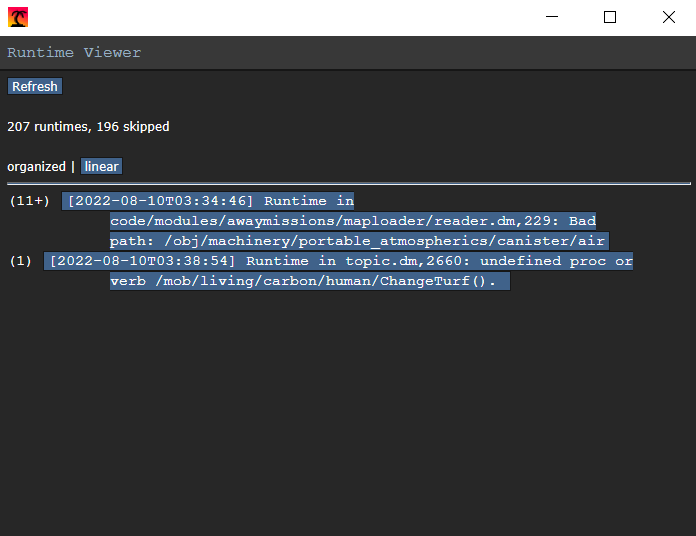Click the horizontal divider below view options

point(348,184)
